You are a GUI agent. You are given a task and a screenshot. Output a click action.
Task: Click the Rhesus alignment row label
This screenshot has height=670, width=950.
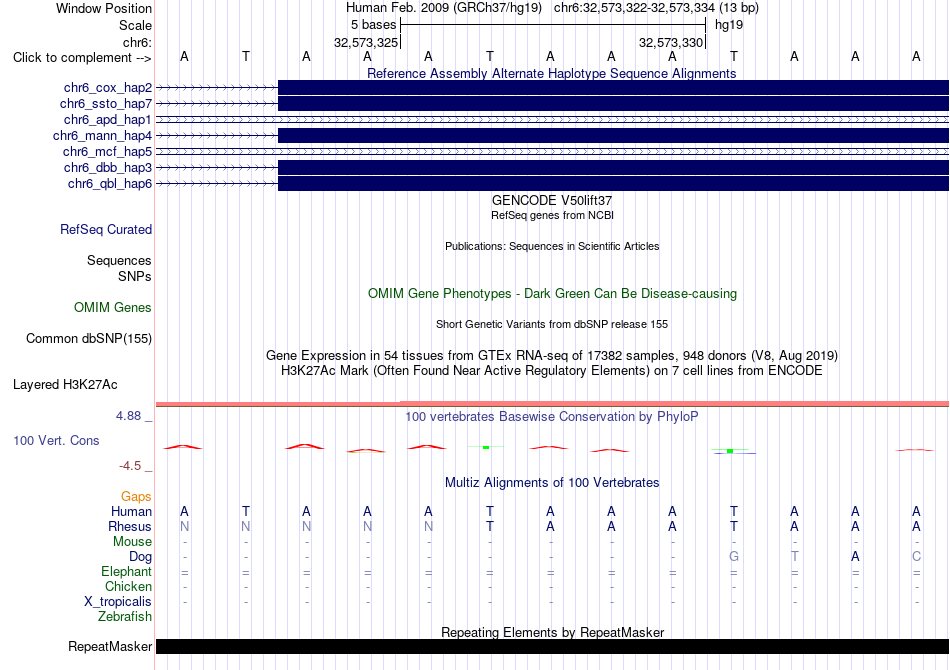(130, 526)
